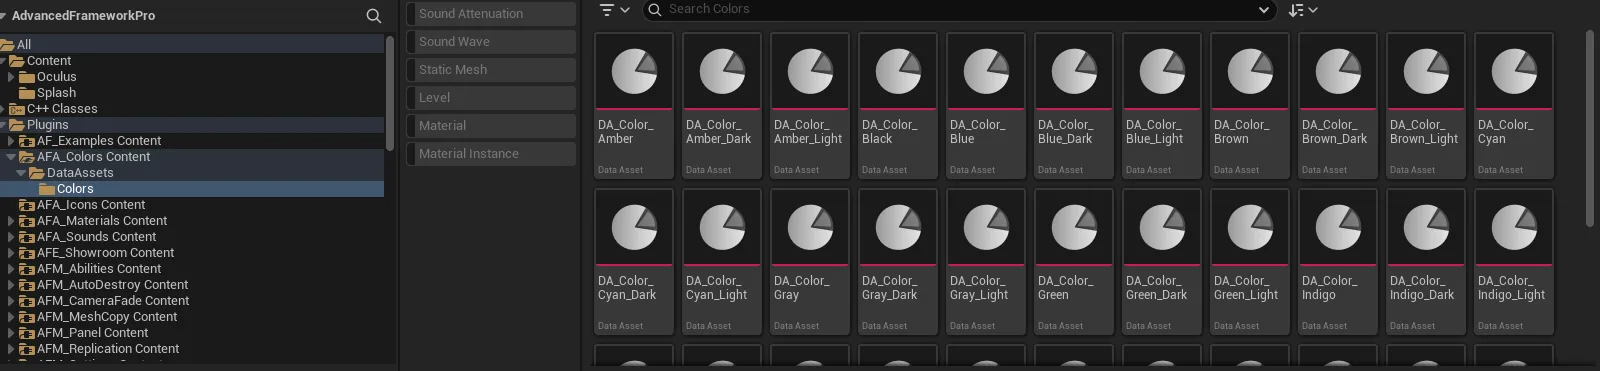
Task: Select the DA_Color_Cyan_Dark asset icon
Action: click(x=634, y=228)
